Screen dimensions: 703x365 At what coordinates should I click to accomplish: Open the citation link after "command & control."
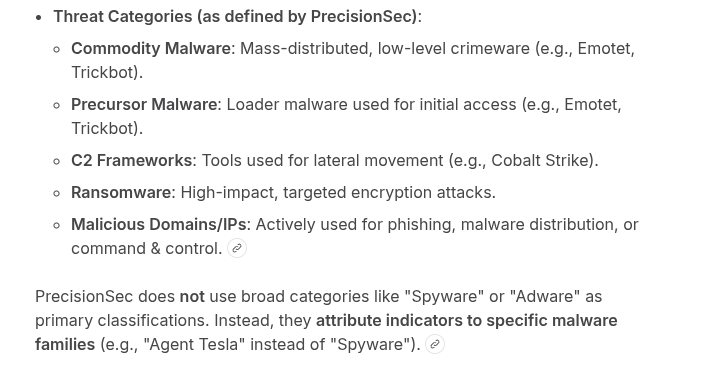(x=237, y=248)
